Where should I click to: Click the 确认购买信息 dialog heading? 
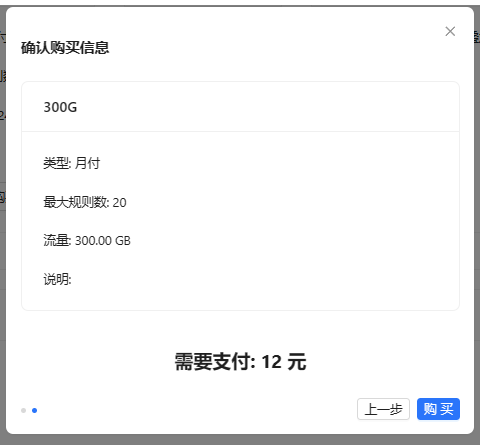tap(65, 48)
